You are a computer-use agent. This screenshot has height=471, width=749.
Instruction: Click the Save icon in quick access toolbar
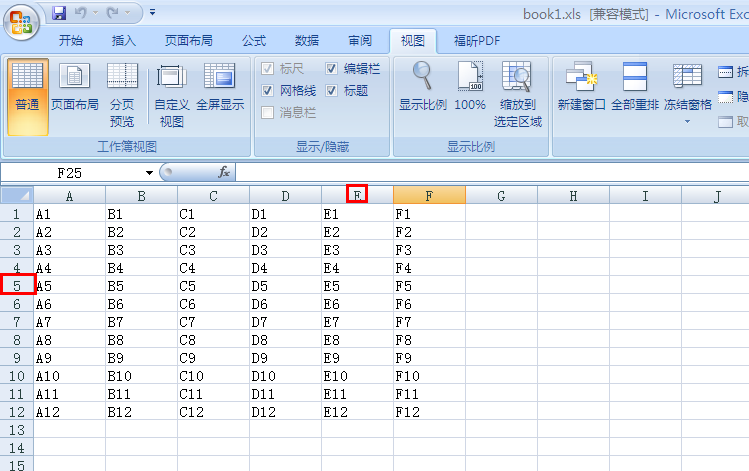coord(59,13)
